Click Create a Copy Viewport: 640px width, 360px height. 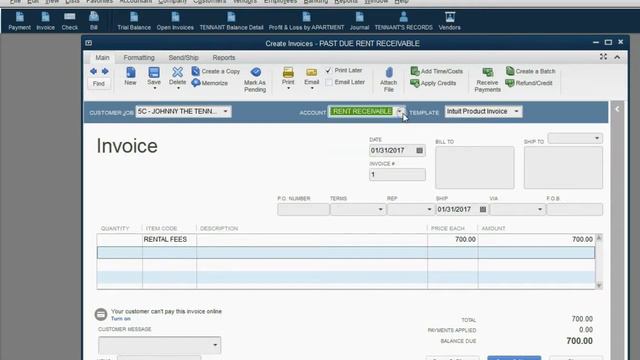216,71
